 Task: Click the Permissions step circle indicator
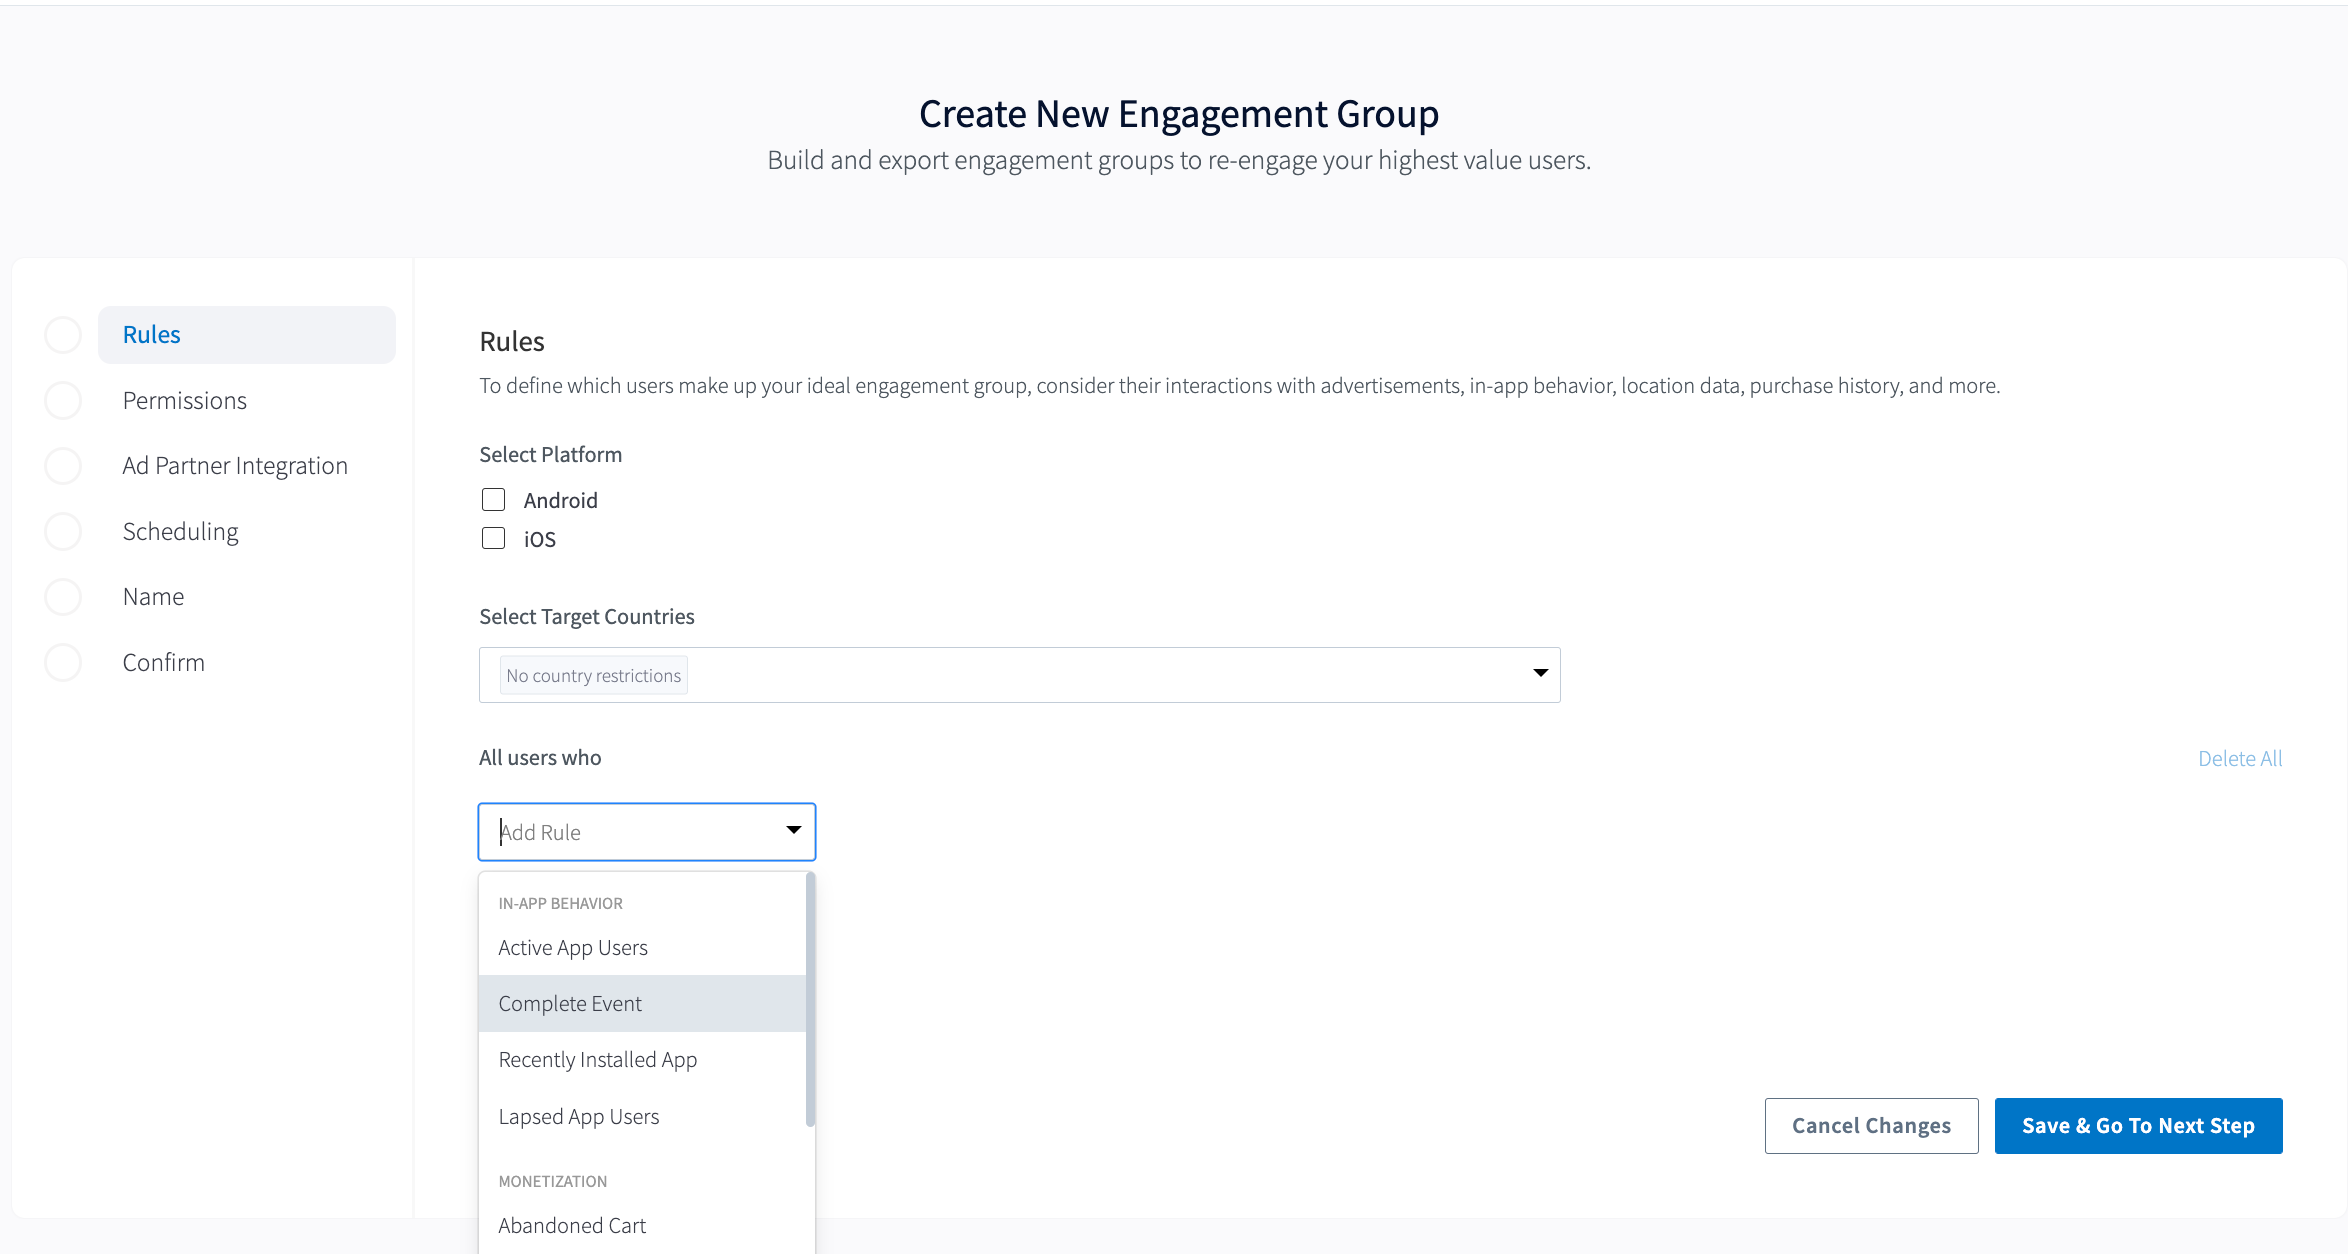pos(63,401)
